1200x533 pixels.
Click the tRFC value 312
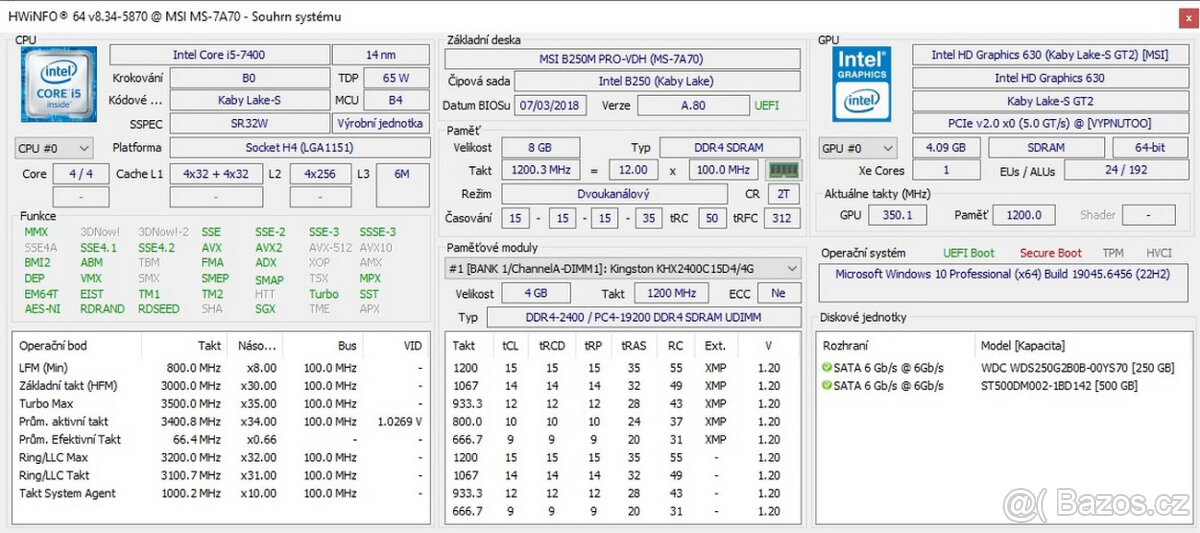(782, 217)
